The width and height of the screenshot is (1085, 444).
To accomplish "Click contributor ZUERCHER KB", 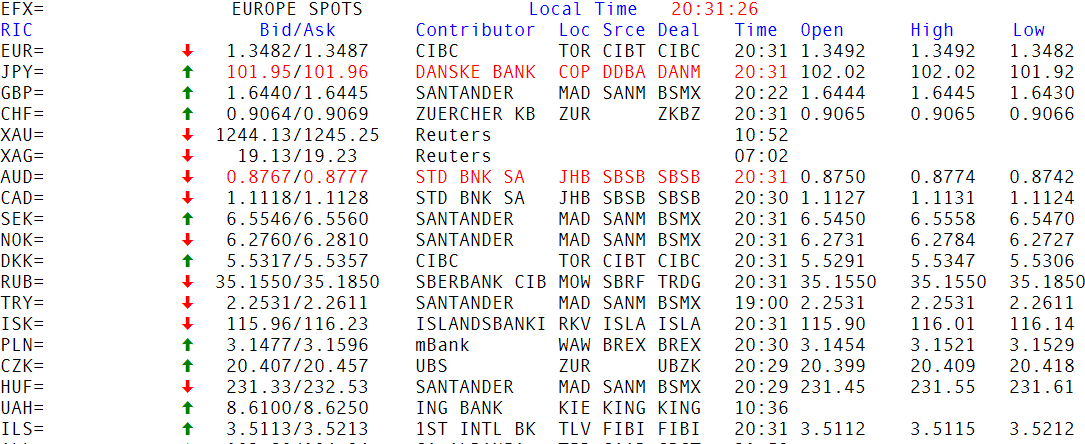I will [x=475, y=114].
